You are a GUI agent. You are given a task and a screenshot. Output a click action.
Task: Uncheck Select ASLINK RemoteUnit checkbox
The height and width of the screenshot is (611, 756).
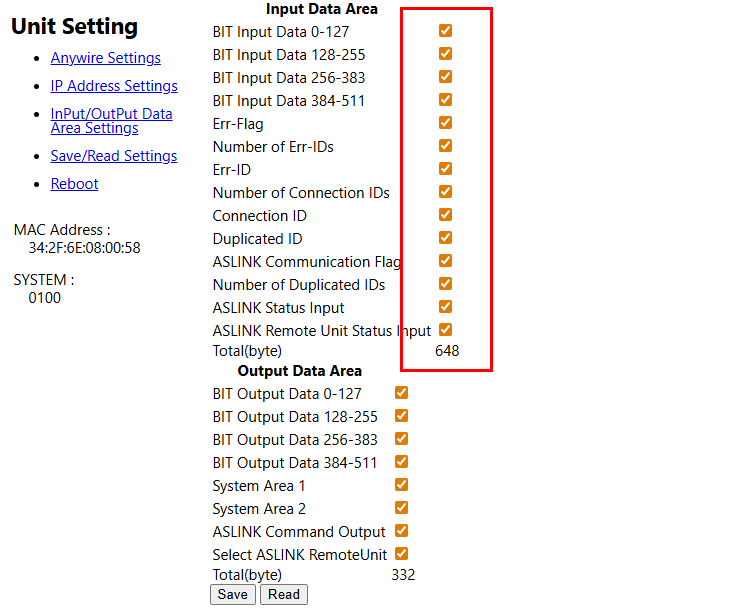click(402, 554)
